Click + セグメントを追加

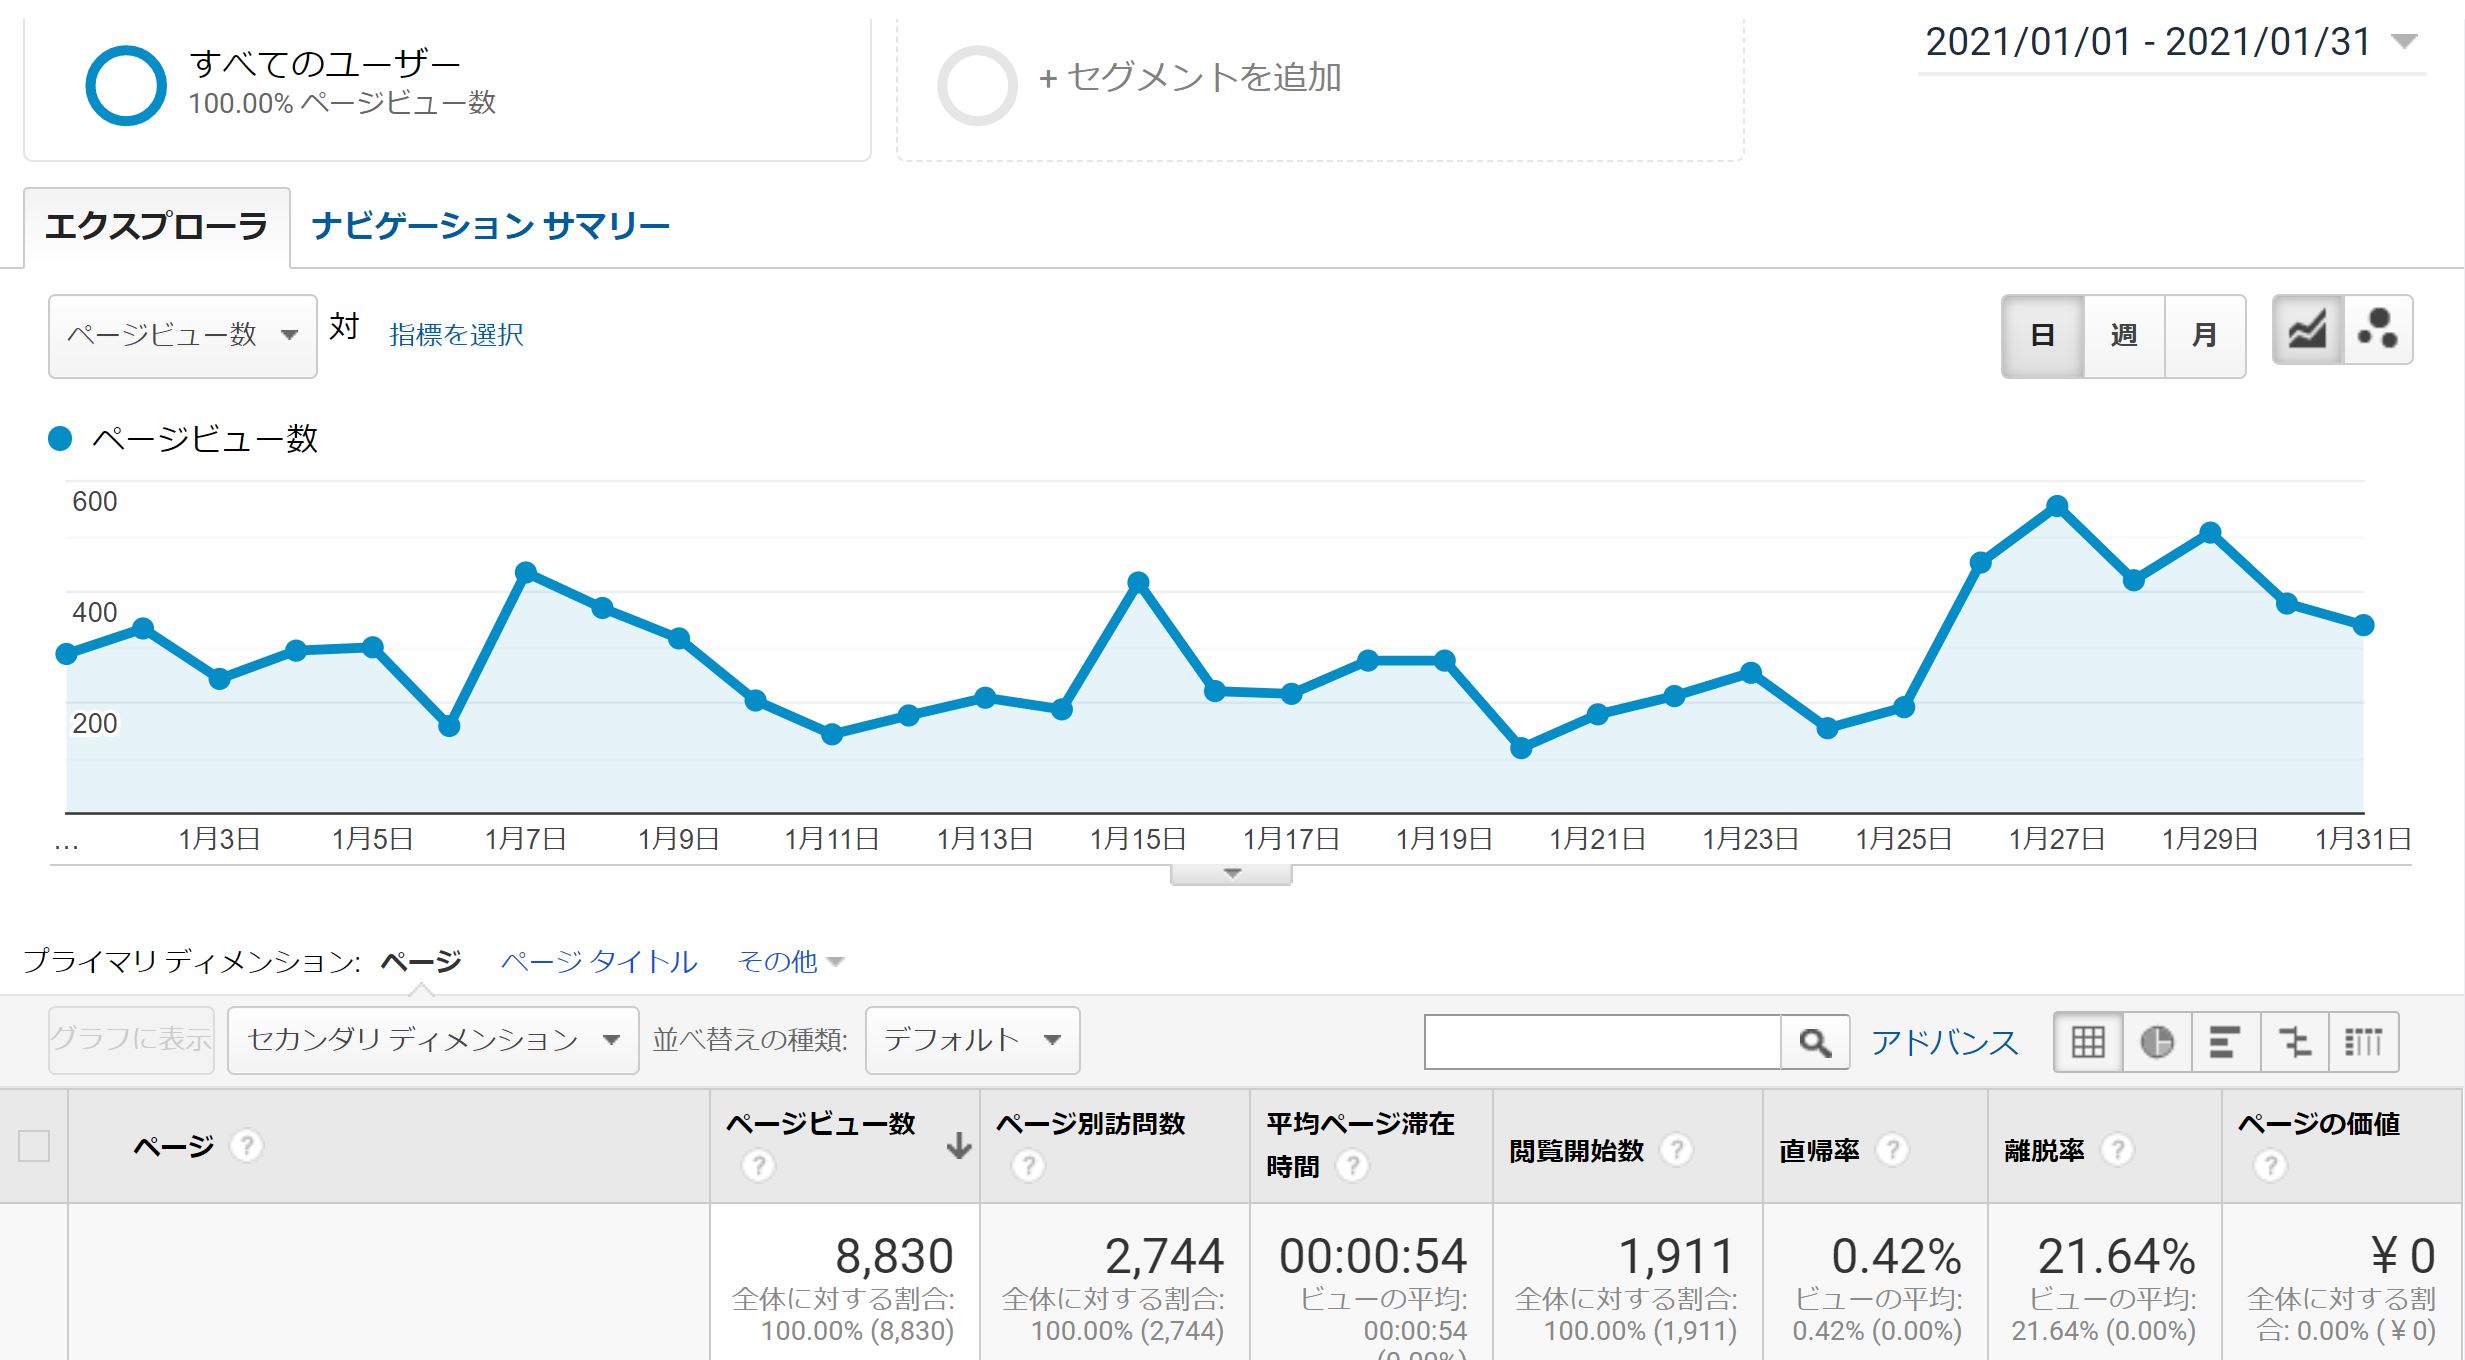(x=1190, y=78)
